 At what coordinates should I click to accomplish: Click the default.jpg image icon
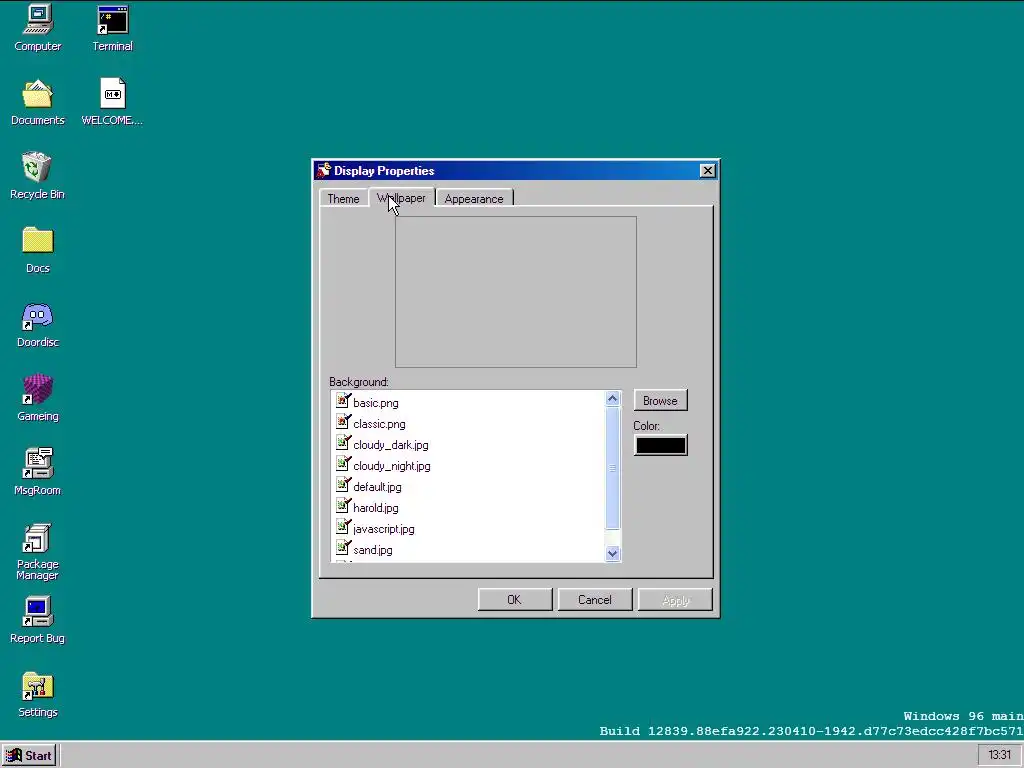click(x=343, y=485)
